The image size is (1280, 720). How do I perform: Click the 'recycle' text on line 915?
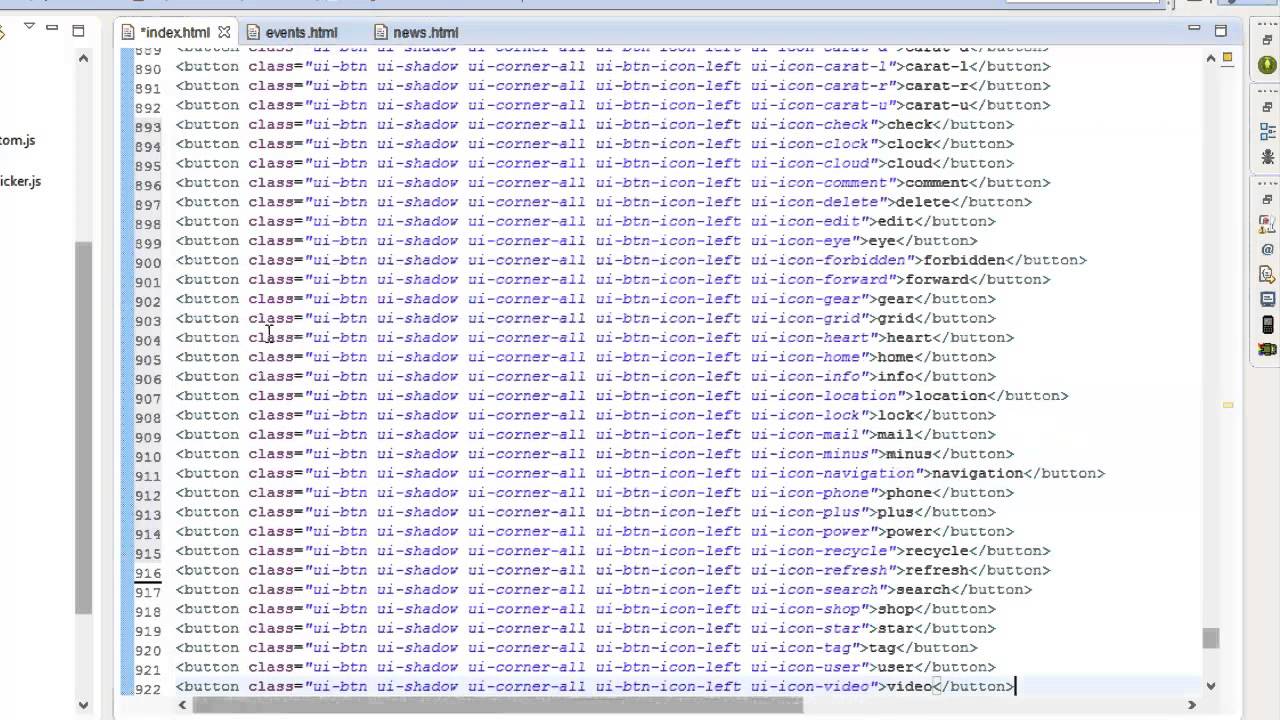936,551
